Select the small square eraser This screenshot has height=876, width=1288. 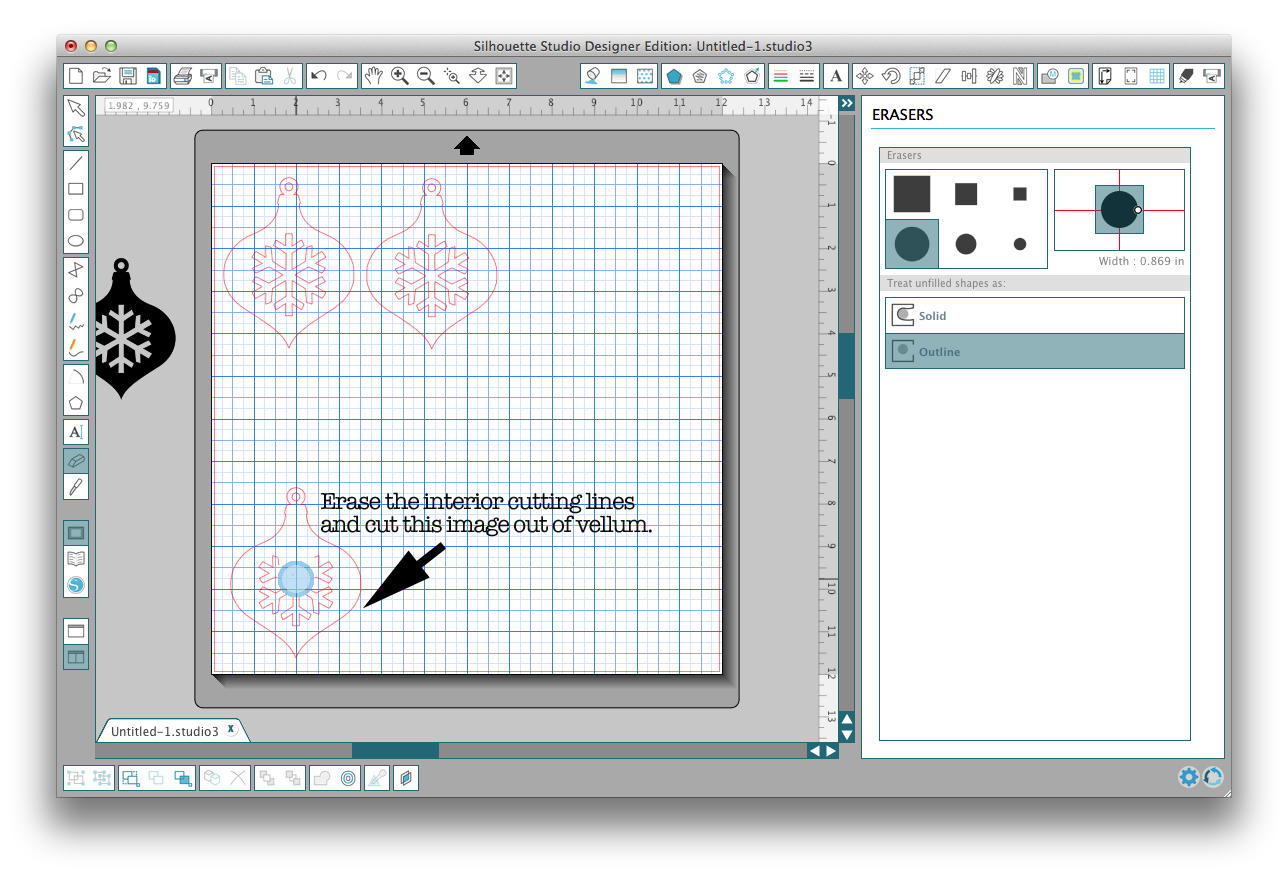(1020, 194)
